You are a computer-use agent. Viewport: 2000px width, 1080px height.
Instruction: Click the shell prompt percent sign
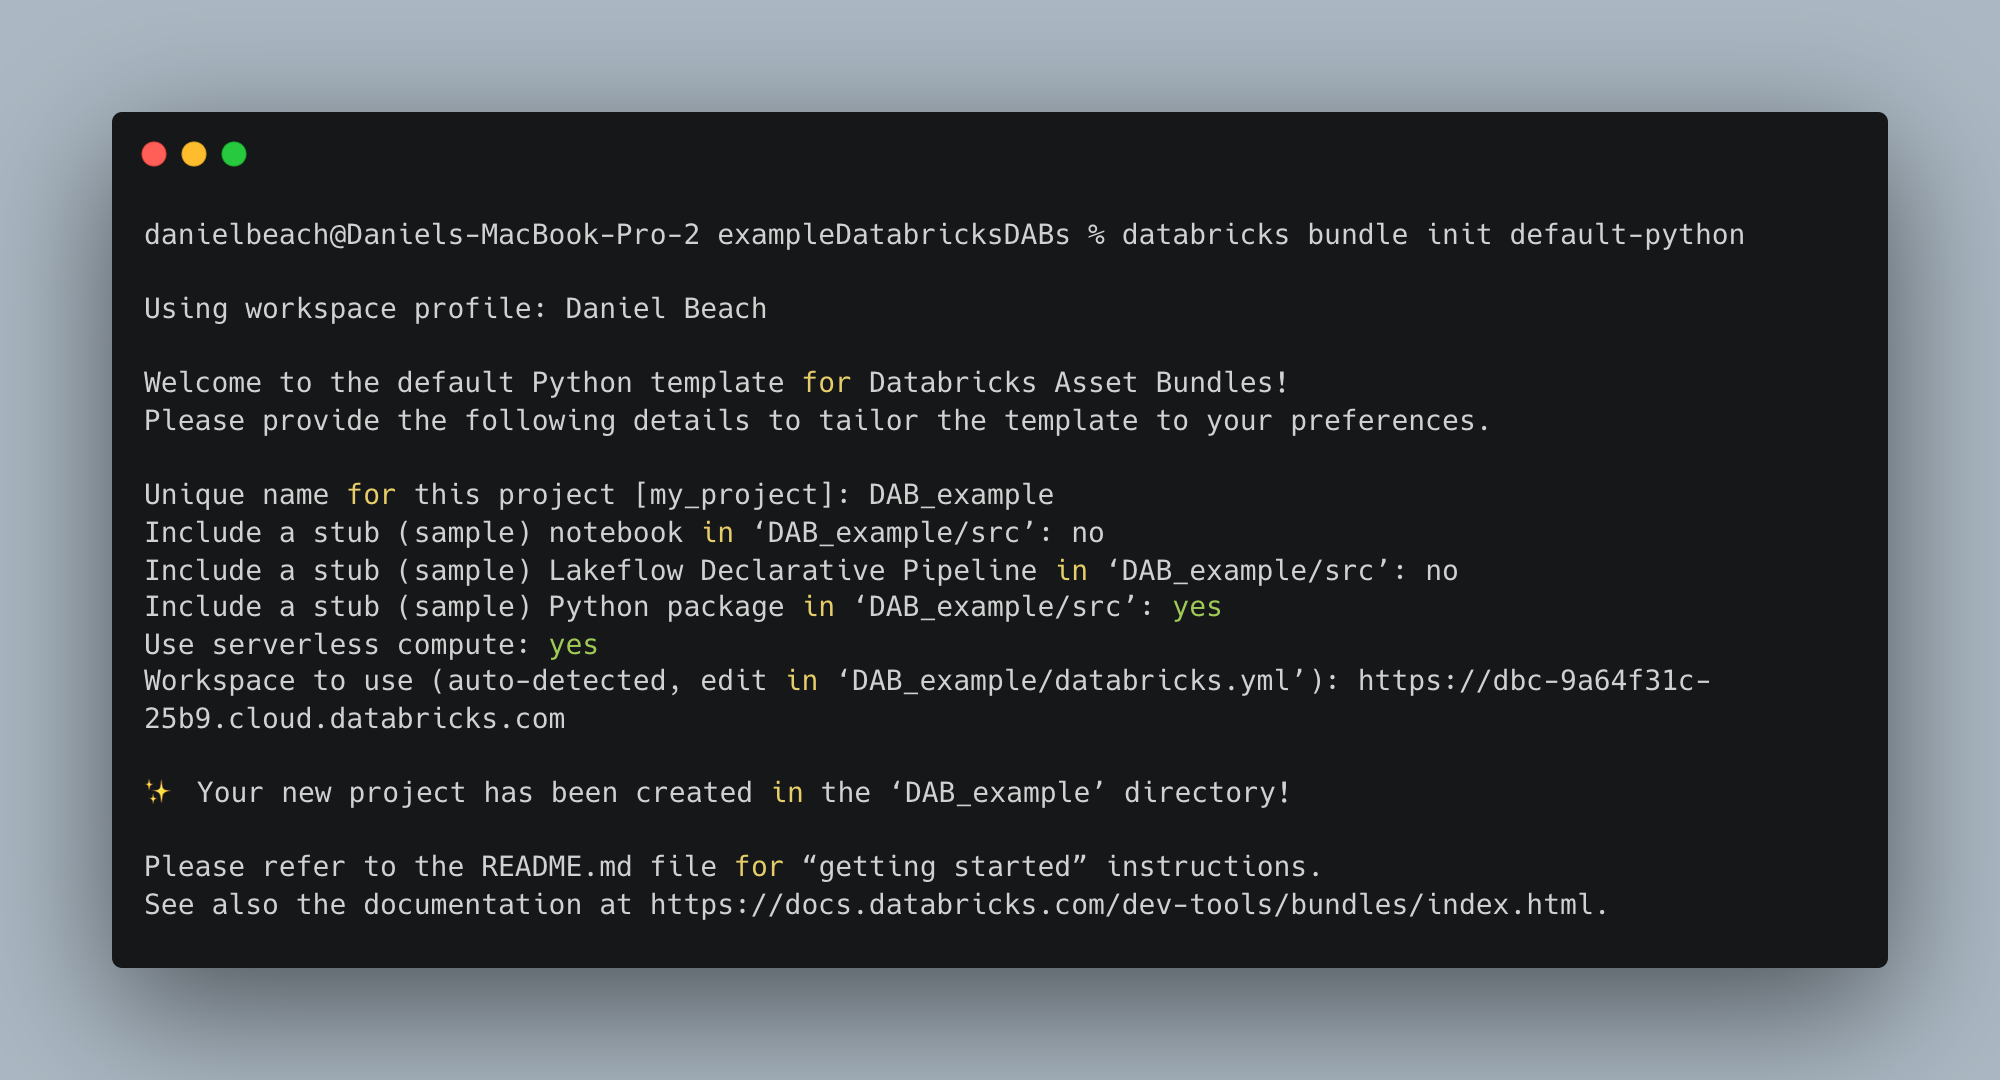coord(1096,234)
